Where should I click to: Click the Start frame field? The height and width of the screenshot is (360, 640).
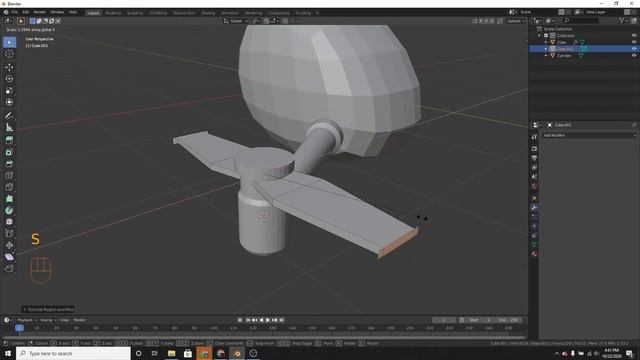[481, 320]
